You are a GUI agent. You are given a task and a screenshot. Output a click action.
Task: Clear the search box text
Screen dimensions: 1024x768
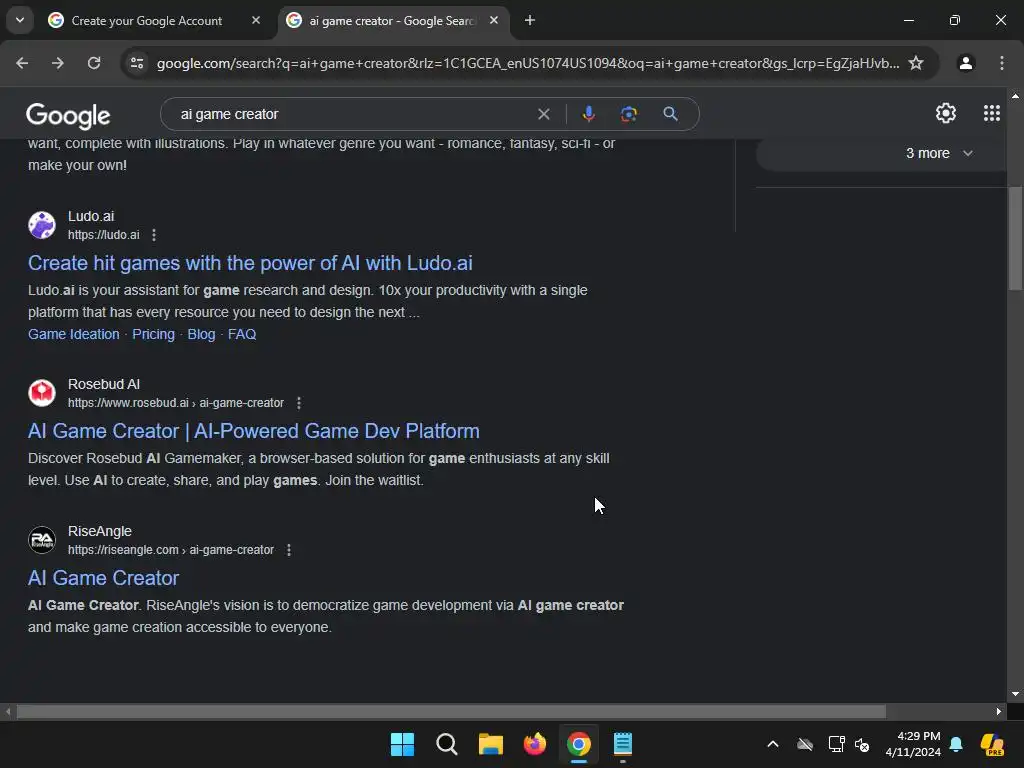coord(543,114)
